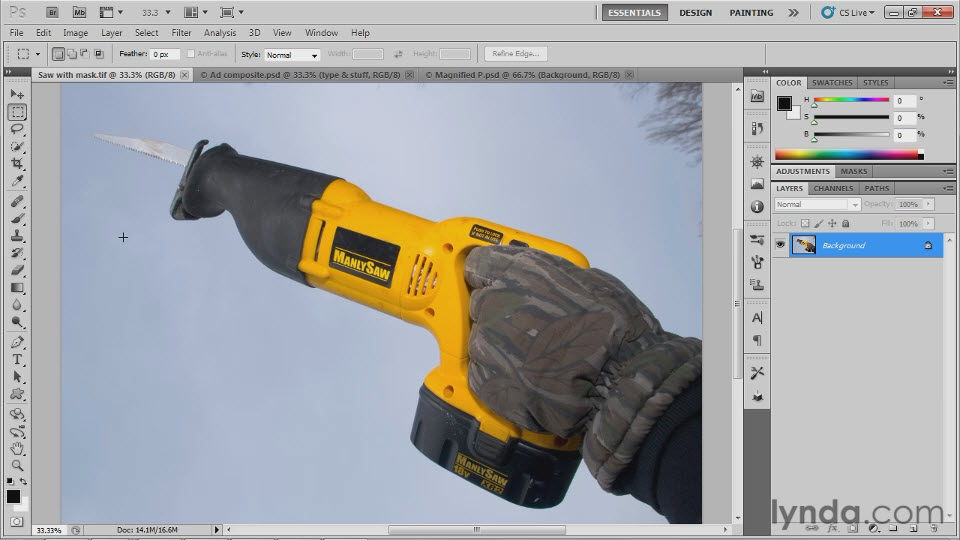Open the Character panel icon
960x540 pixels.
coord(757,318)
